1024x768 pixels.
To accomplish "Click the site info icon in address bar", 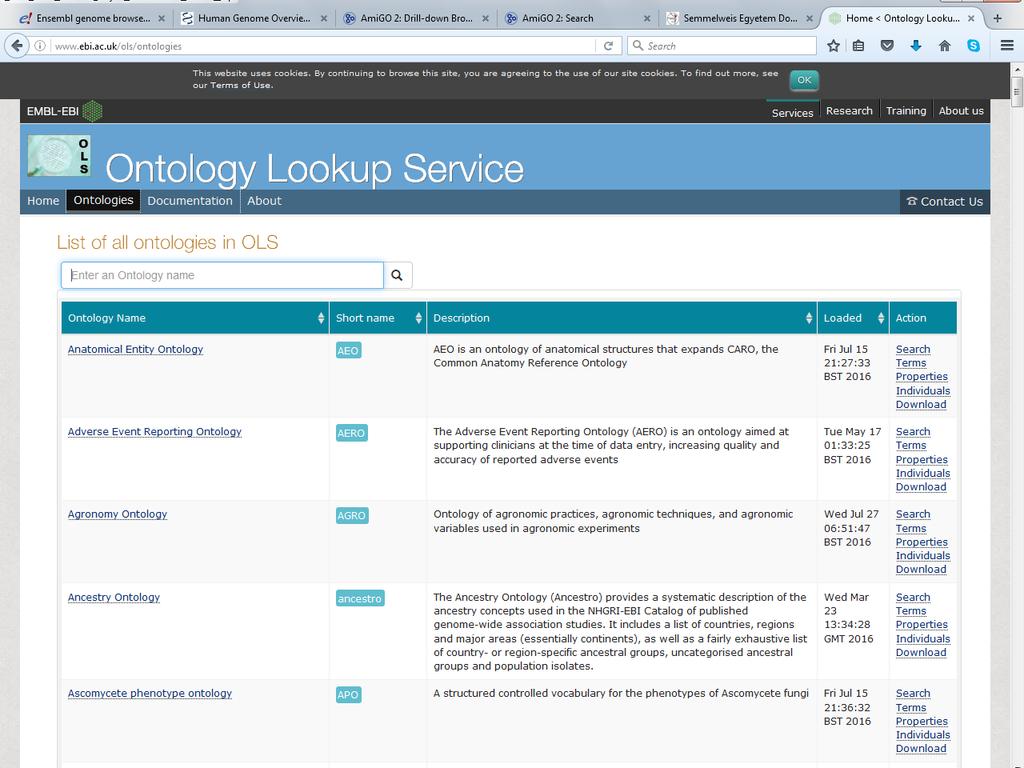I will 40,46.
